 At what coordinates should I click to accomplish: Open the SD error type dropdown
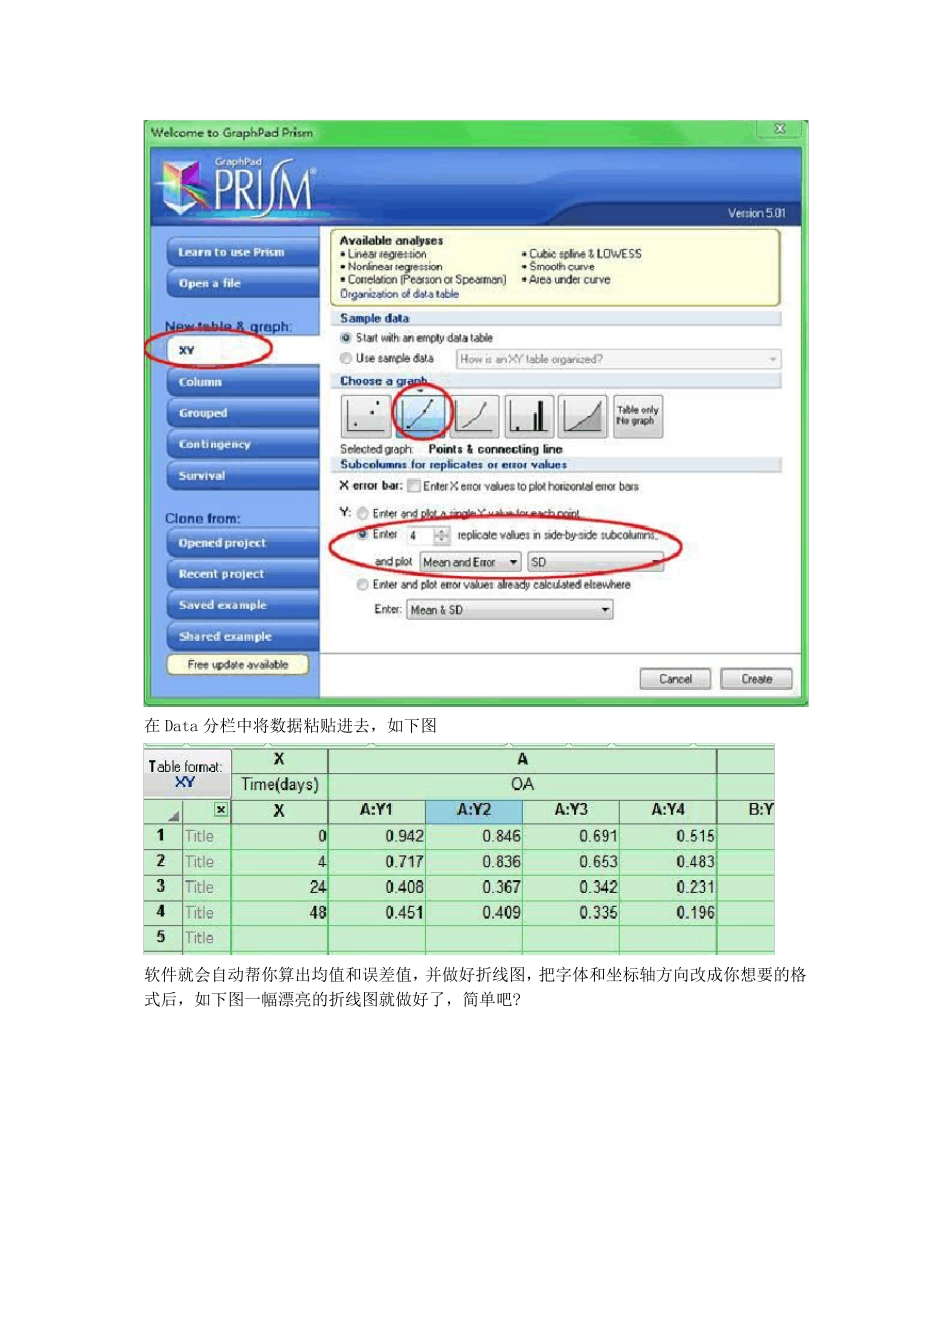(596, 562)
